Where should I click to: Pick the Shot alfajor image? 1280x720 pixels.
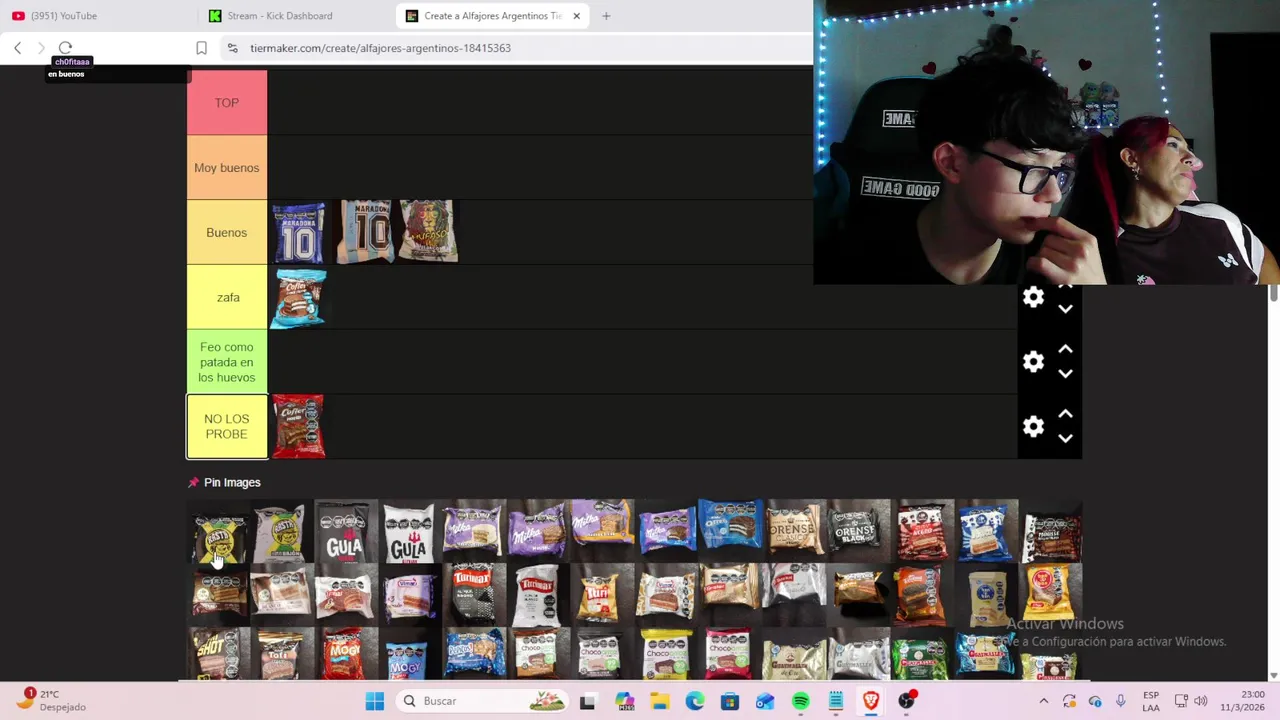217,655
